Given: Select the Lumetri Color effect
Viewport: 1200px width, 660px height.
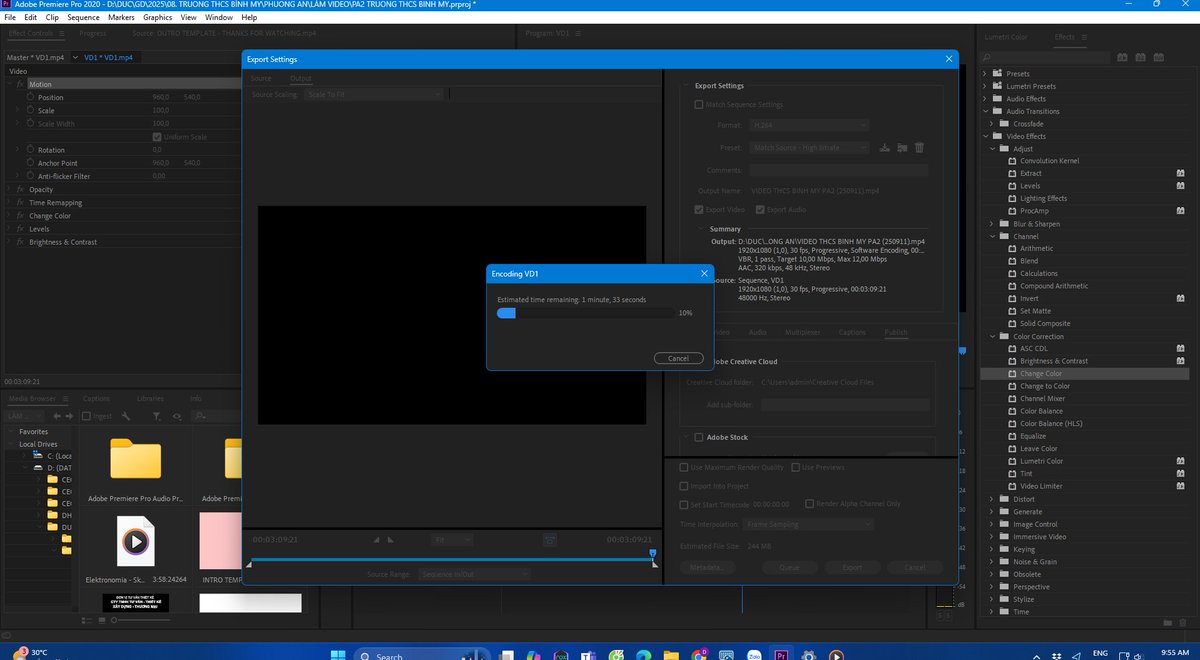Looking at the screenshot, I should 1041,461.
